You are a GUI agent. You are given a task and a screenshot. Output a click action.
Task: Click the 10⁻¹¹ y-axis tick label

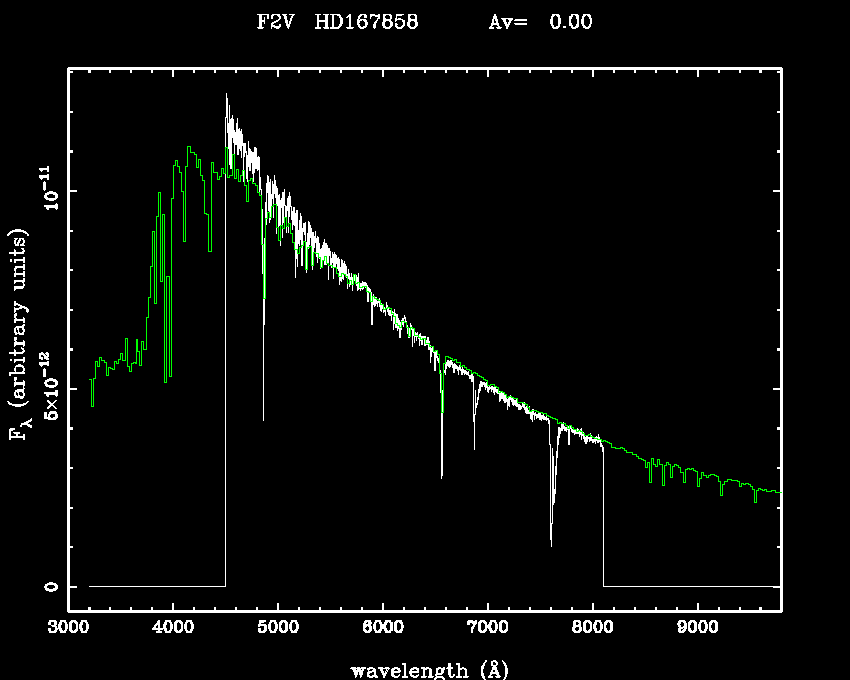(x=48, y=192)
